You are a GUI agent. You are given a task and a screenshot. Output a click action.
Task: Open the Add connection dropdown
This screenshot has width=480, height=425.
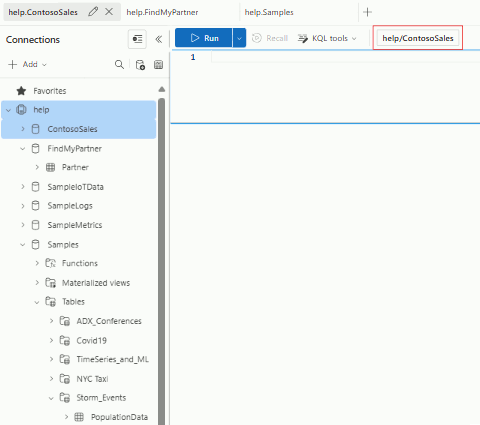[x=27, y=64]
